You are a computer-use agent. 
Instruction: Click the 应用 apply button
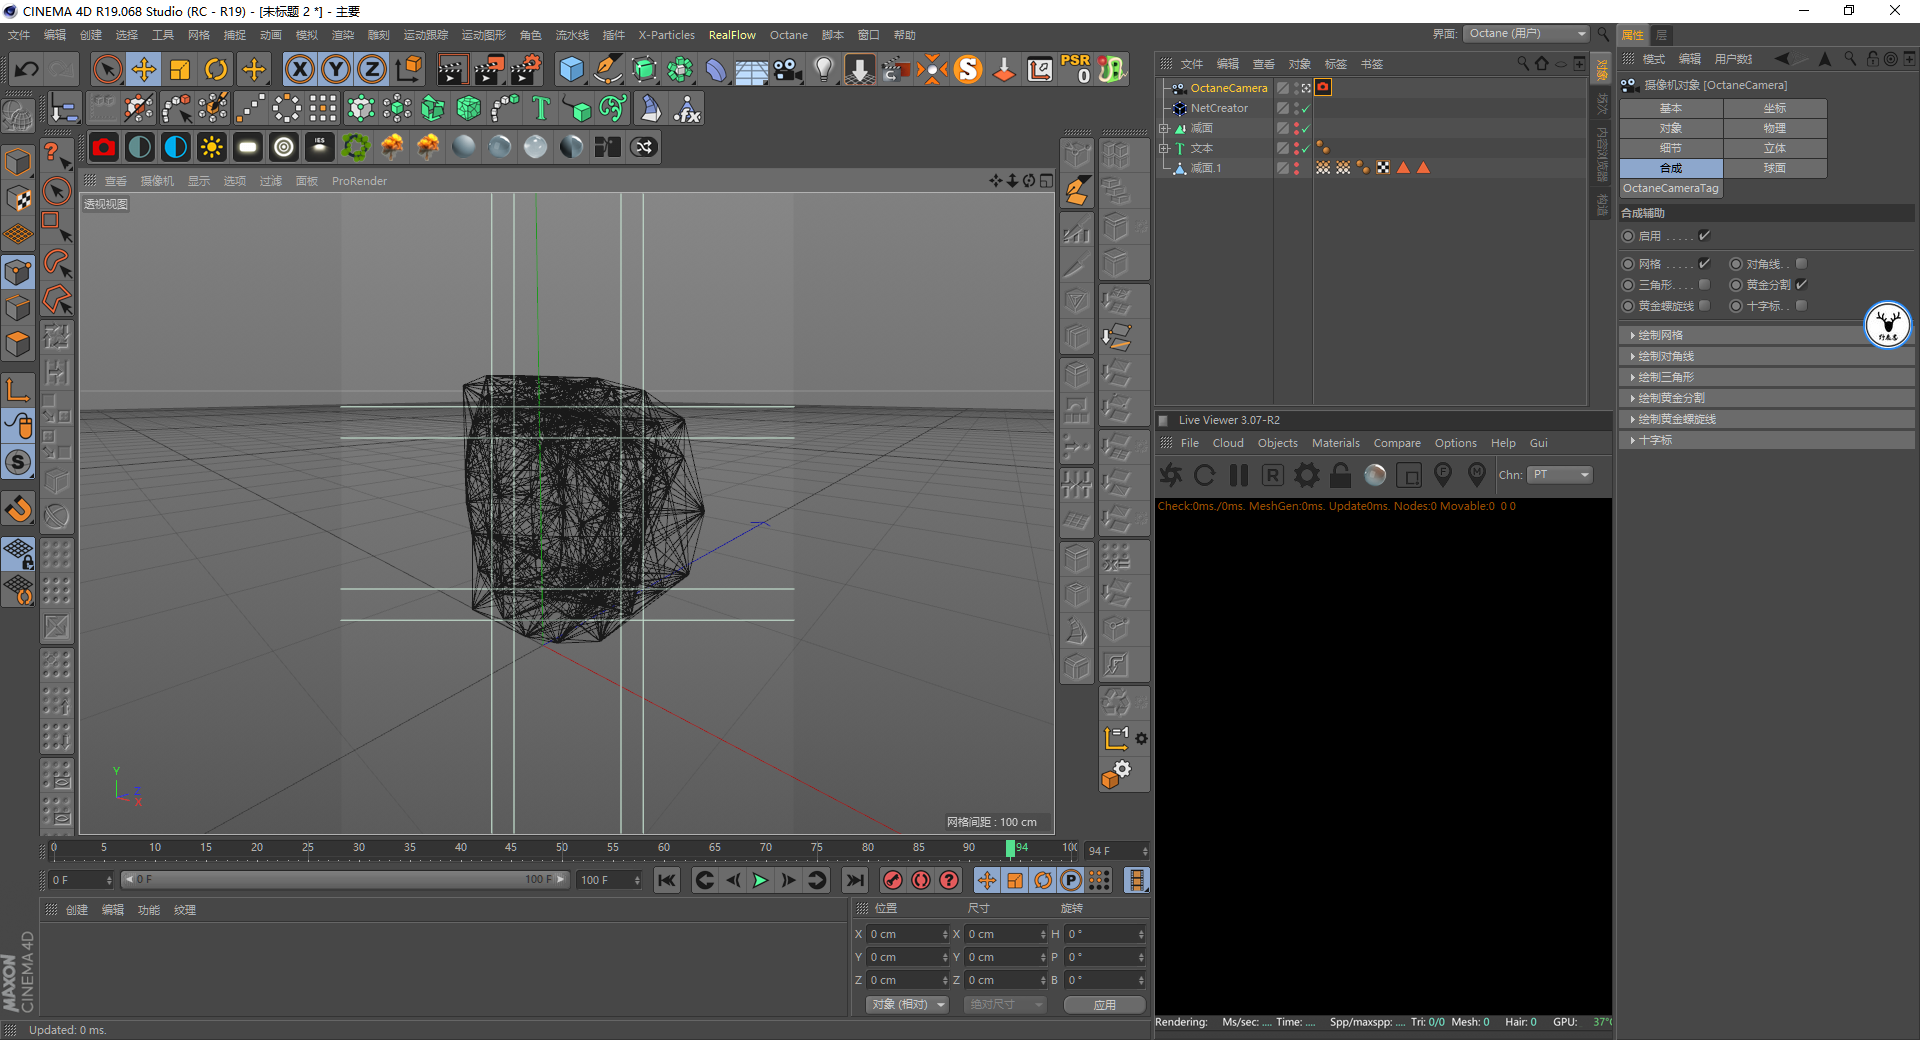pos(1104,1004)
